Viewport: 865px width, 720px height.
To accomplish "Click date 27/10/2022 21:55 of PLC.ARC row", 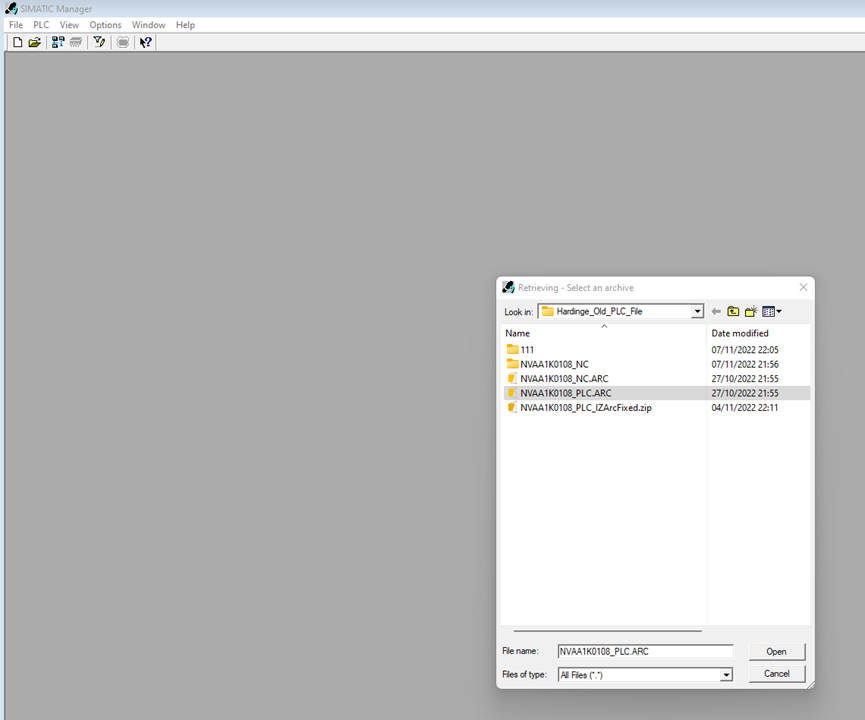I will [x=745, y=393].
